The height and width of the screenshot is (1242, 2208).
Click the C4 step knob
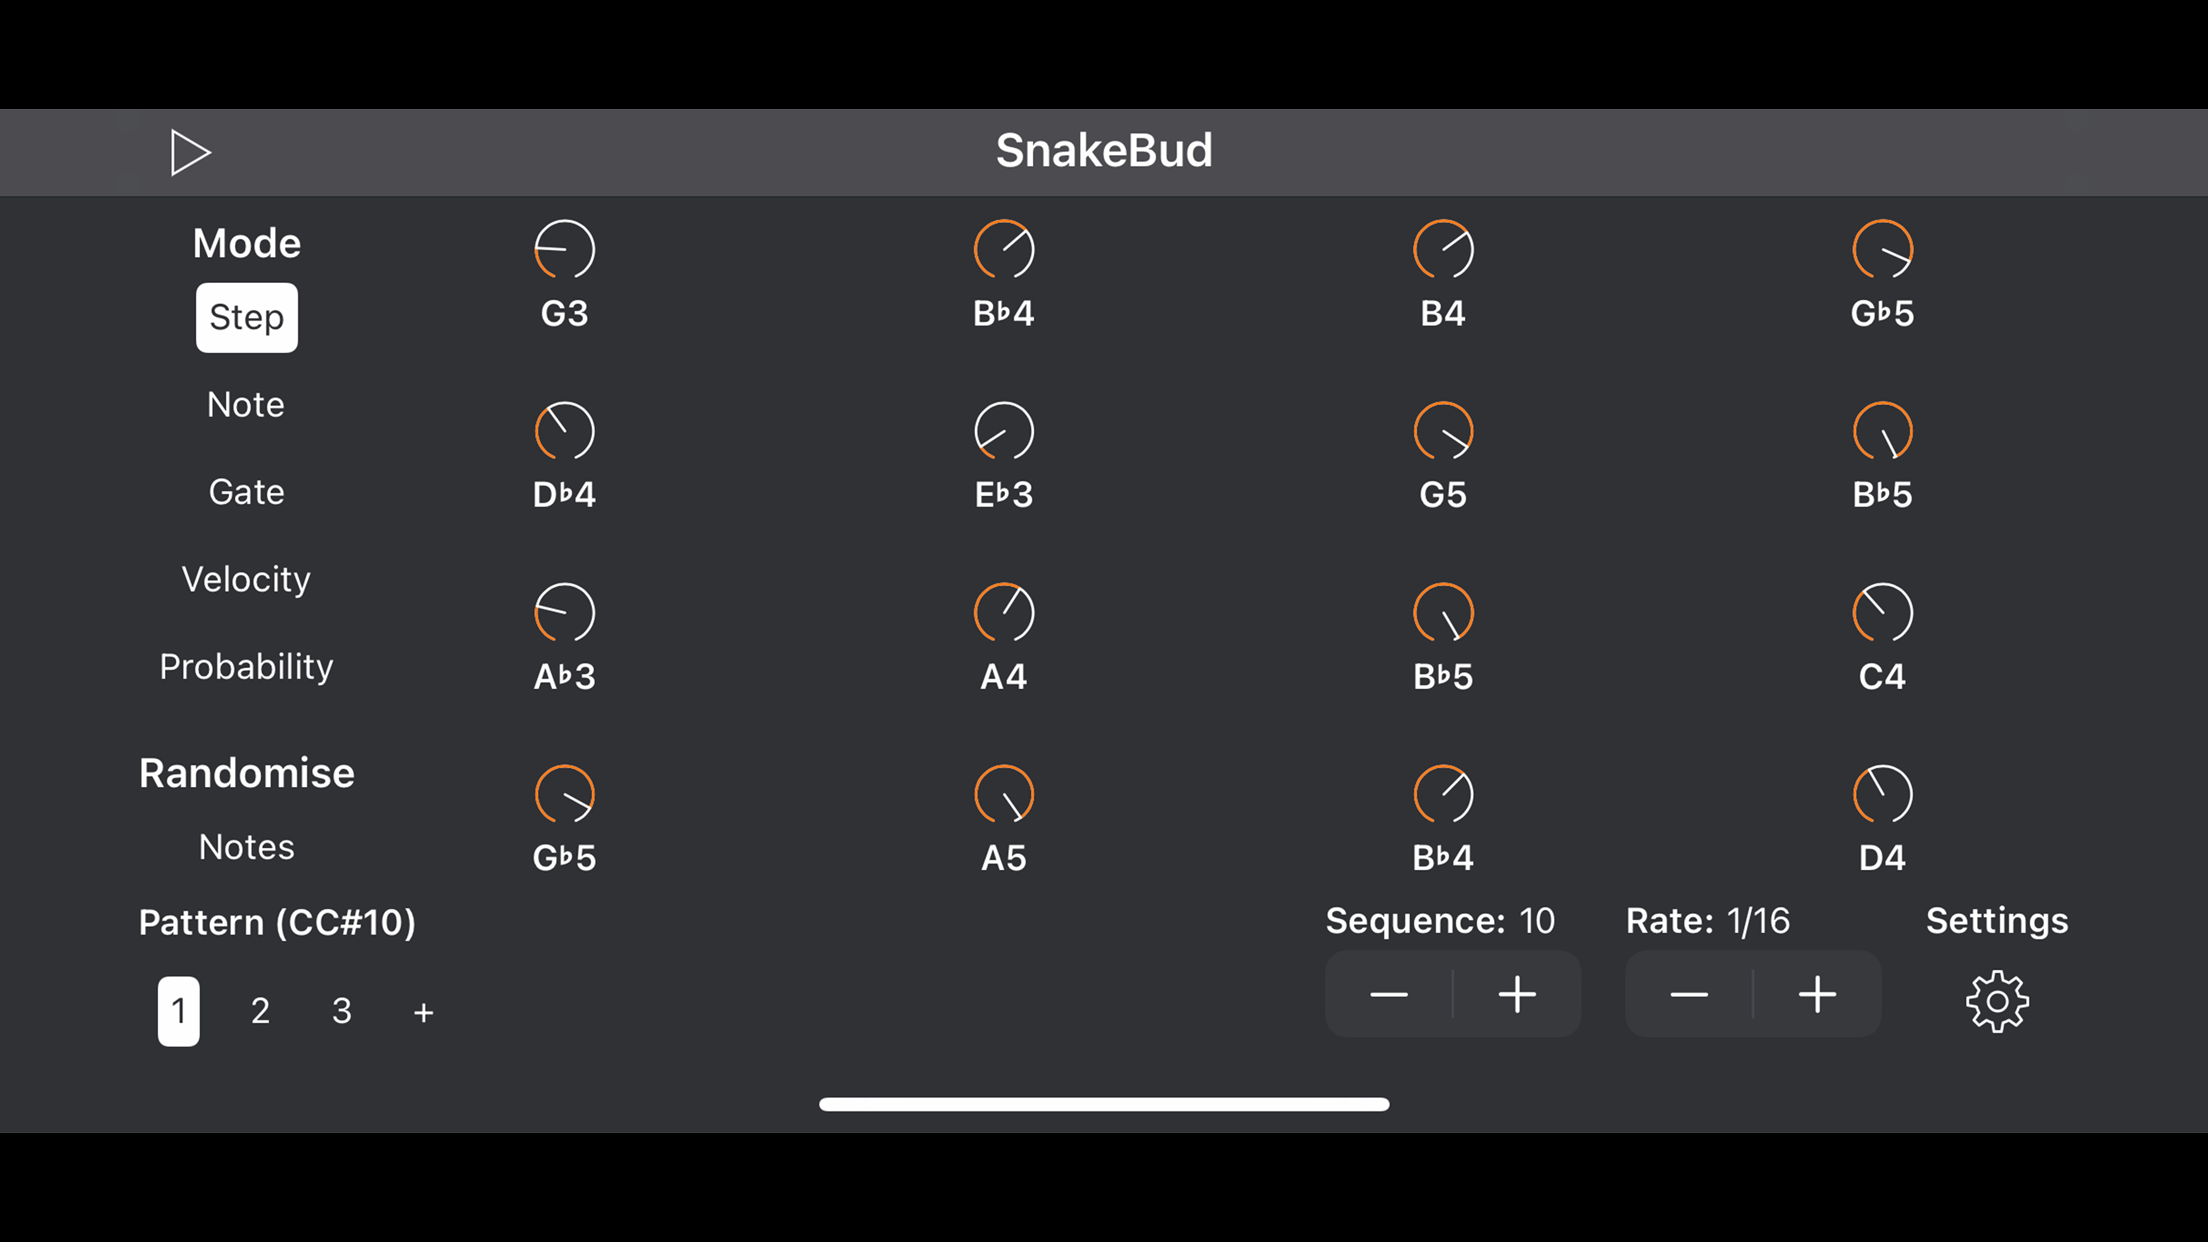tap(1882, 612)
